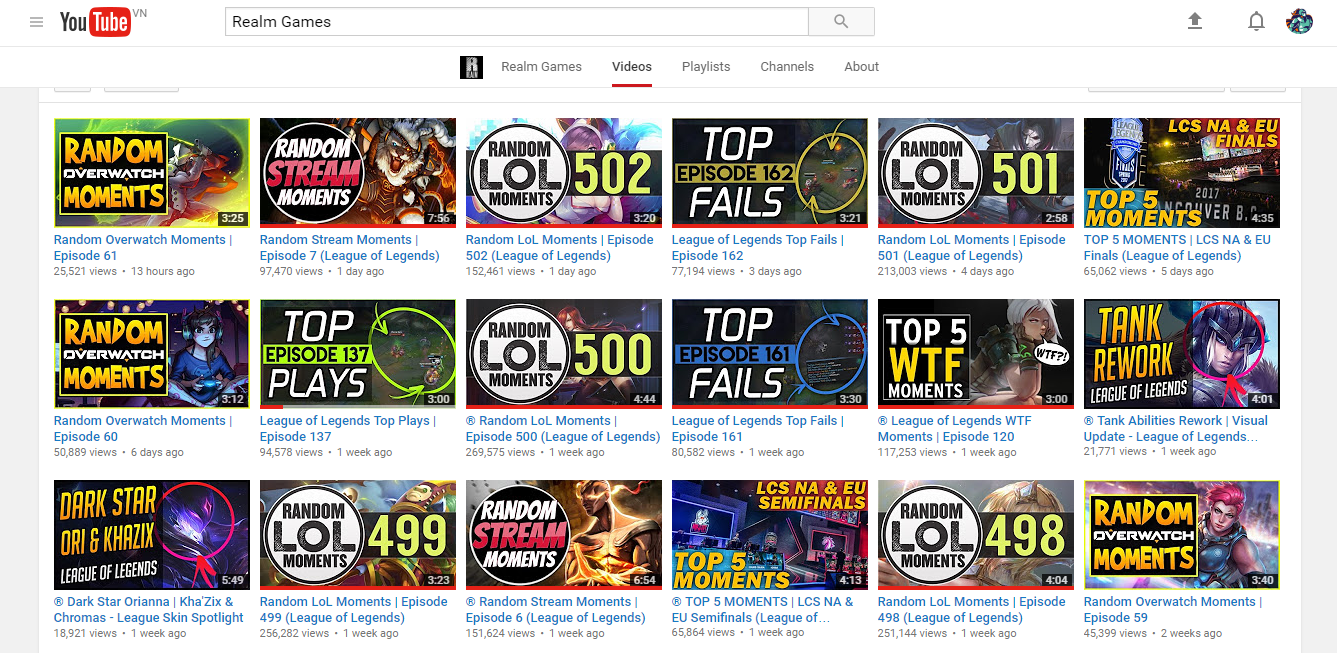Image resolution: width=1341 pixels, height=655 pixels.
Task: Open the hamburger guide menu
Action: pos(37,22)
